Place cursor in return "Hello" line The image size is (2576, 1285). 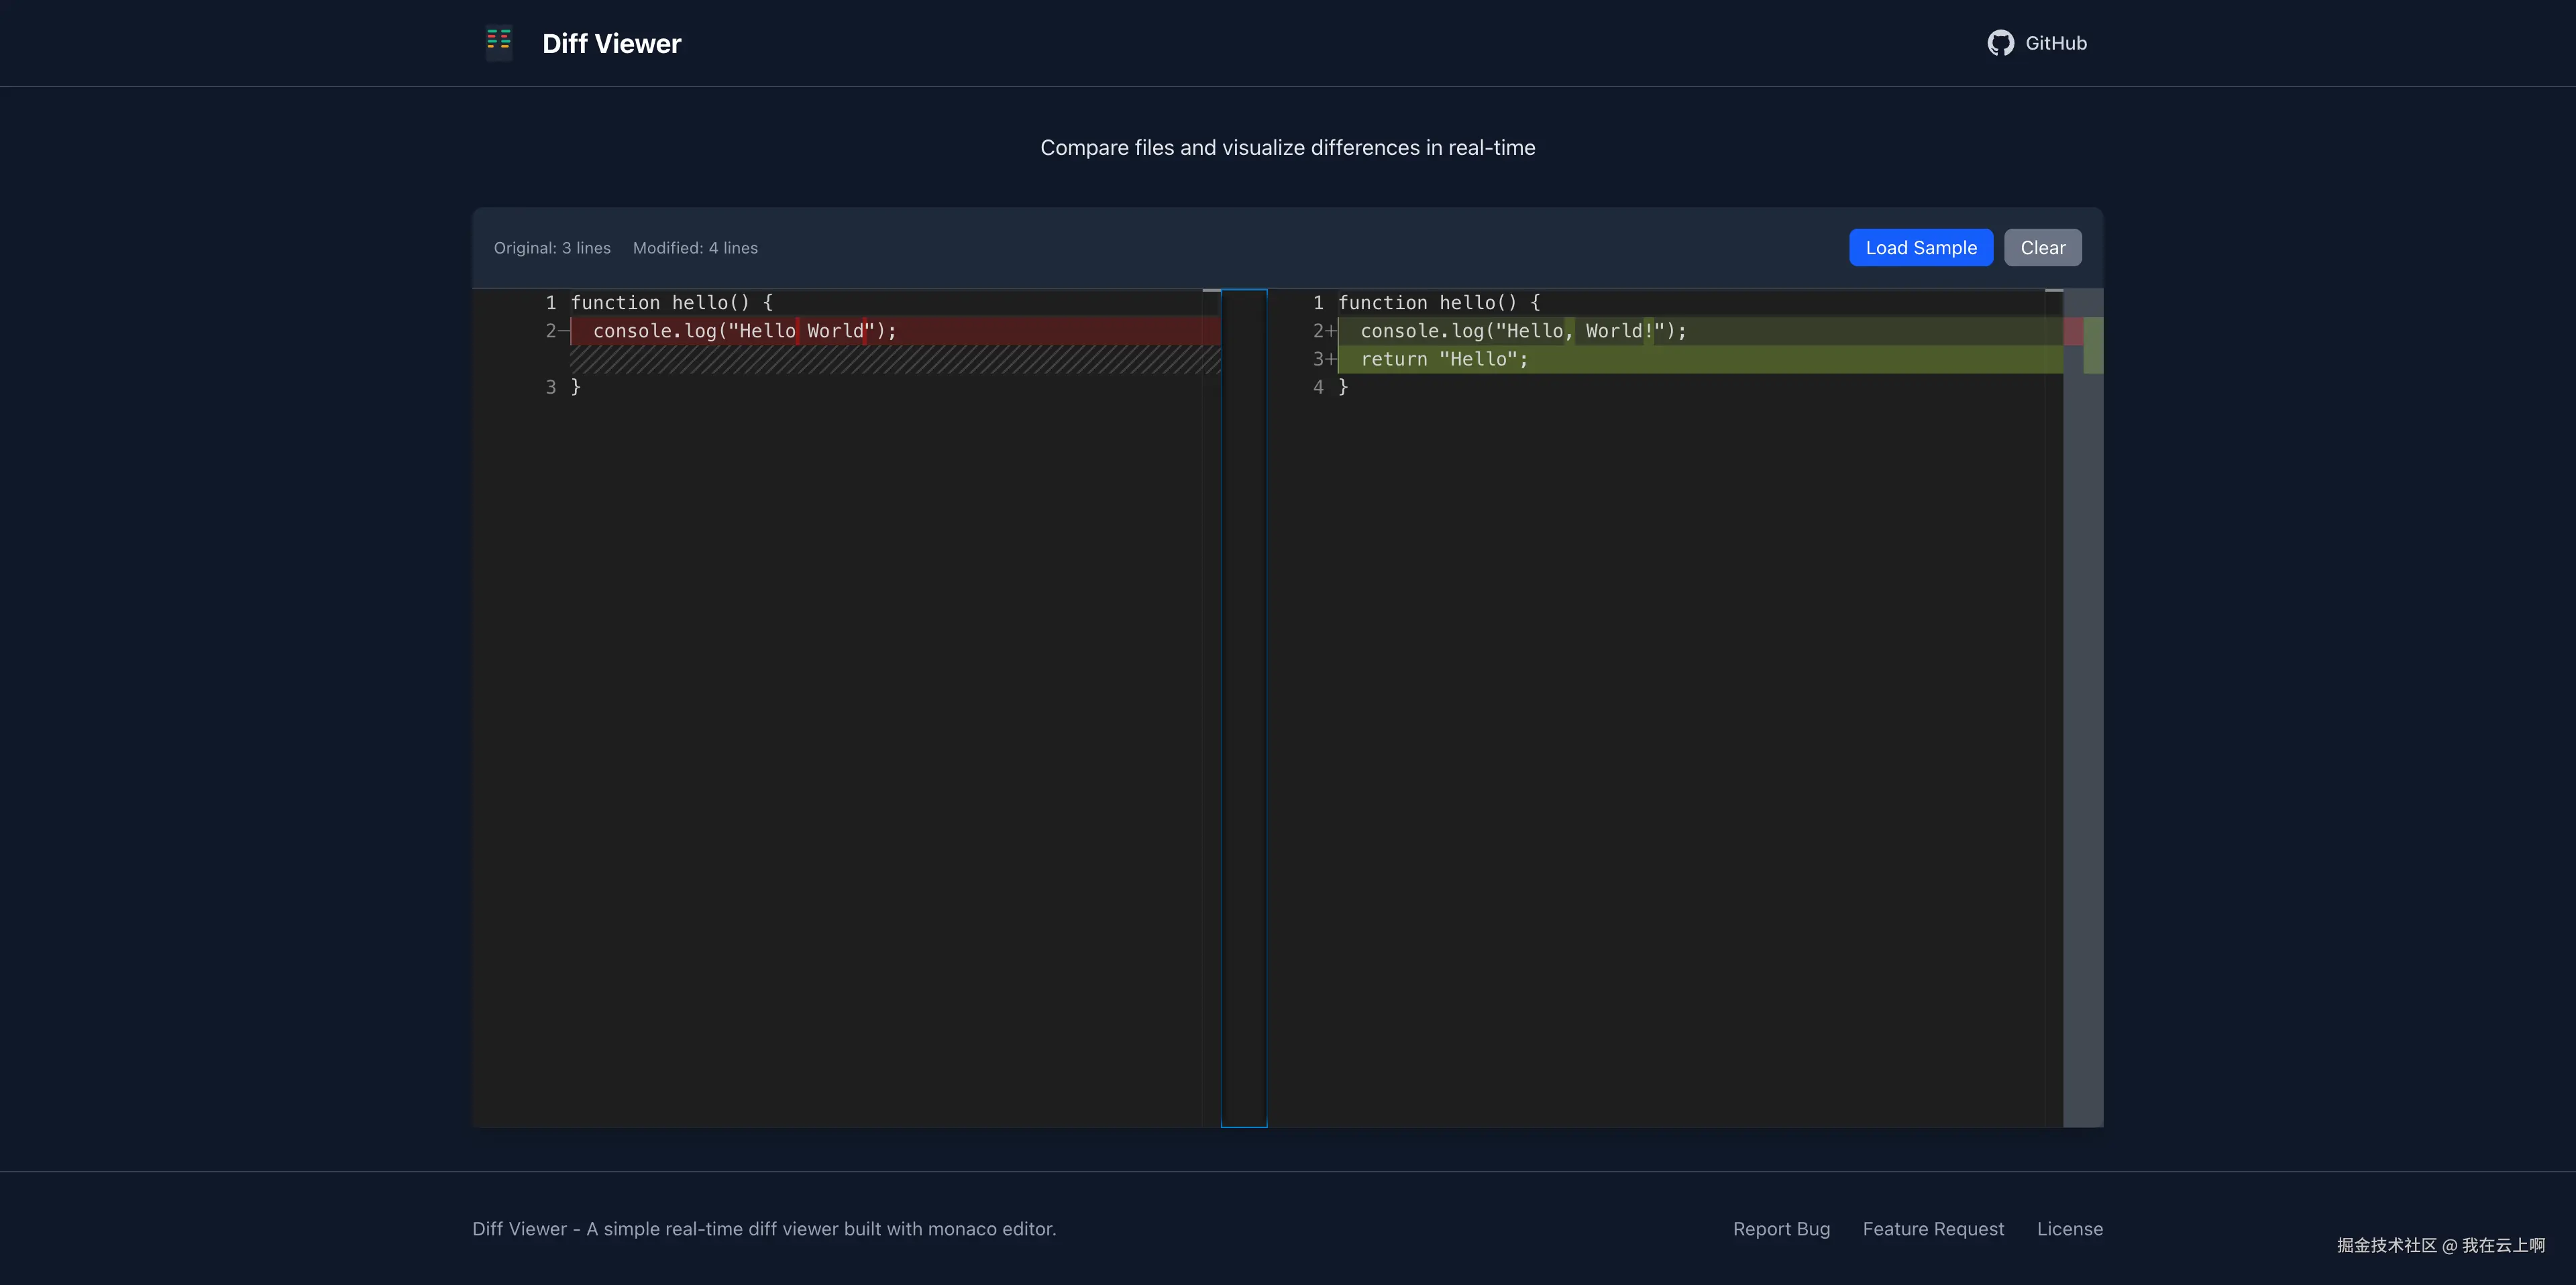[x=1444, y=359]
